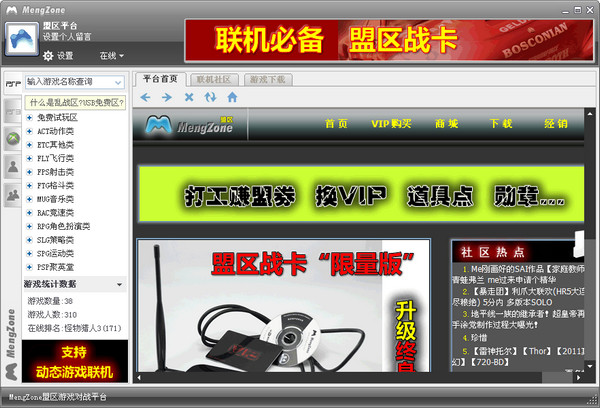Click the 游戏人数:310 statistic
600x408 pixels.
pyautogui.click(x=52, y=315)
